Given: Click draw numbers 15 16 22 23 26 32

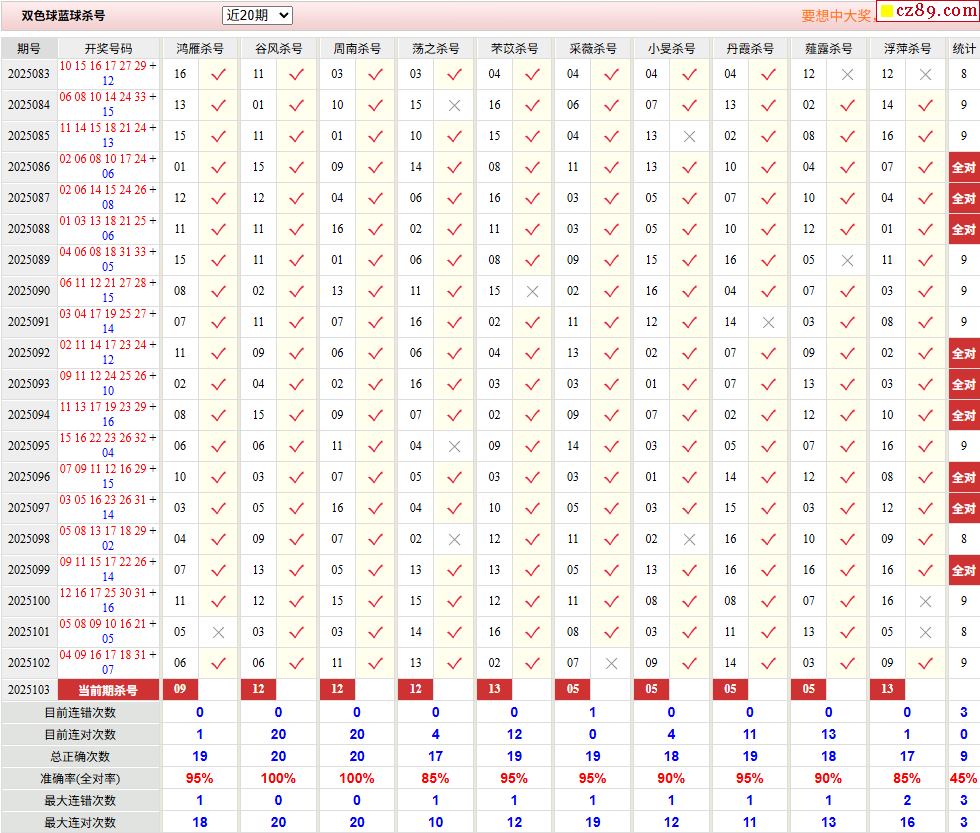Looking at the screenshot, I should (x=103, y=437).
